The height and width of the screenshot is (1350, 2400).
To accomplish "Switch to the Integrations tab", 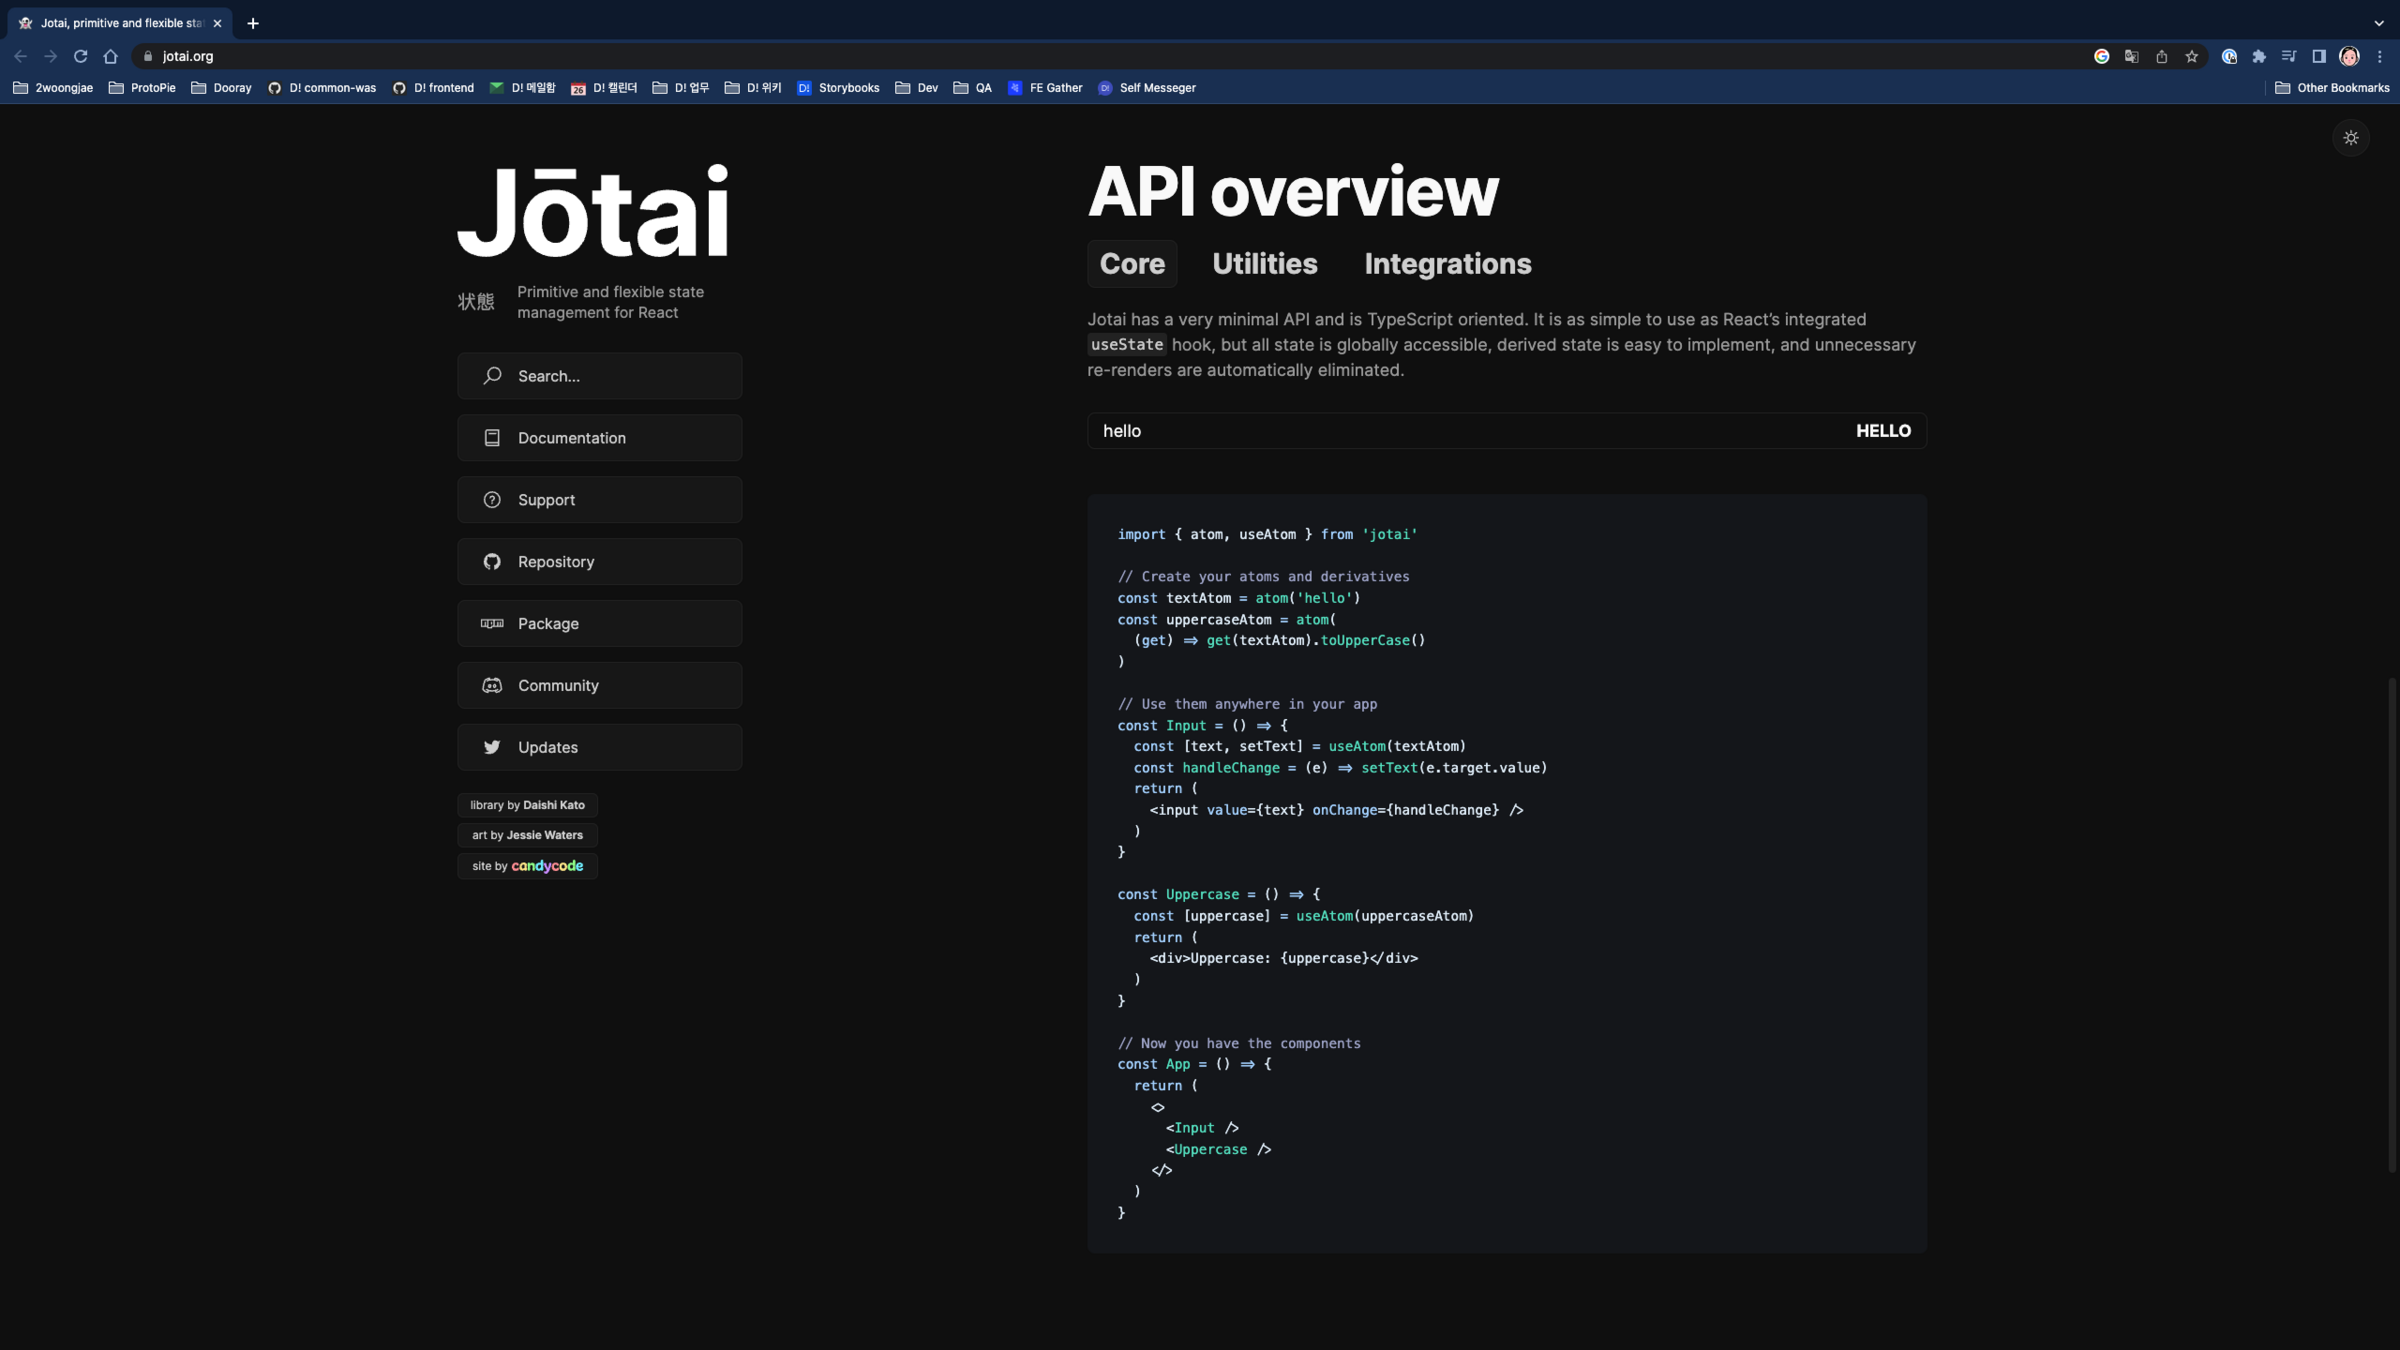I will point(1447,264).
